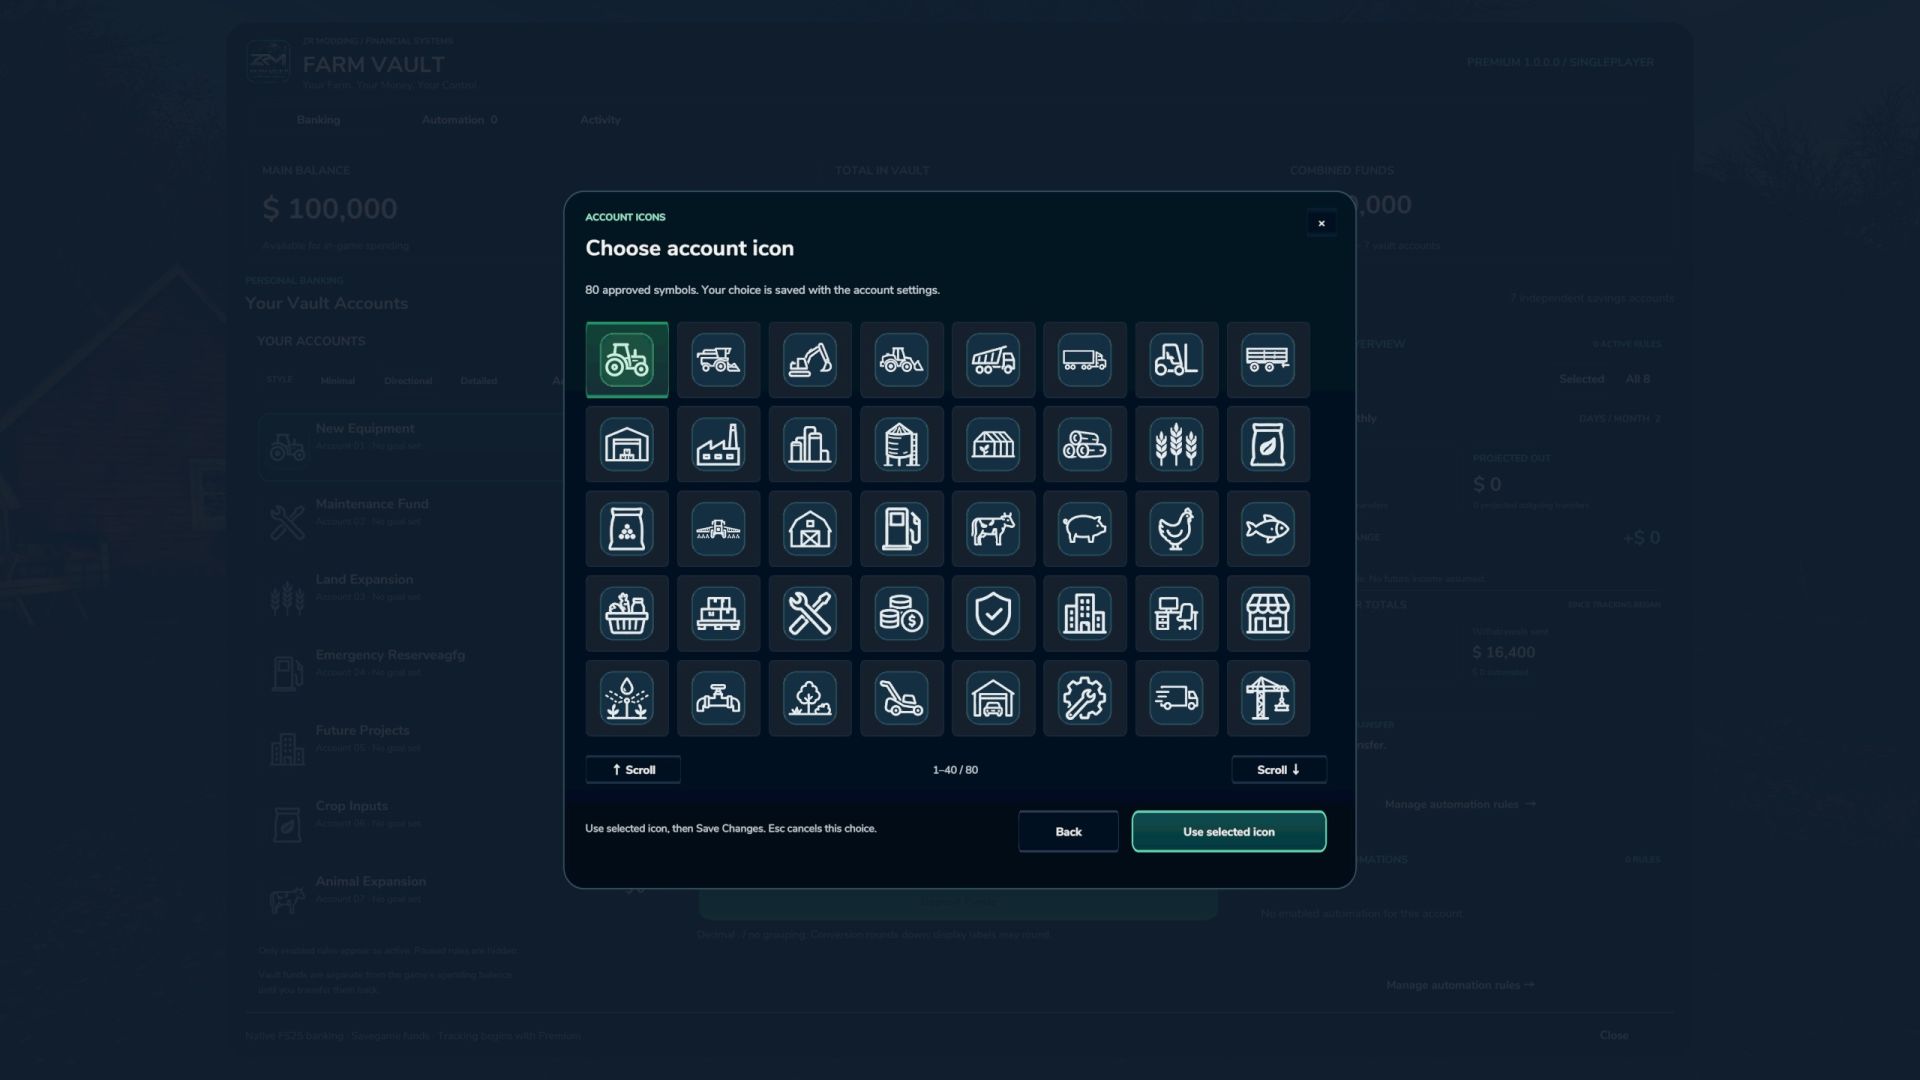Close the Choose account icon dialog
1920x1080 pixels.
[1321, 223]
